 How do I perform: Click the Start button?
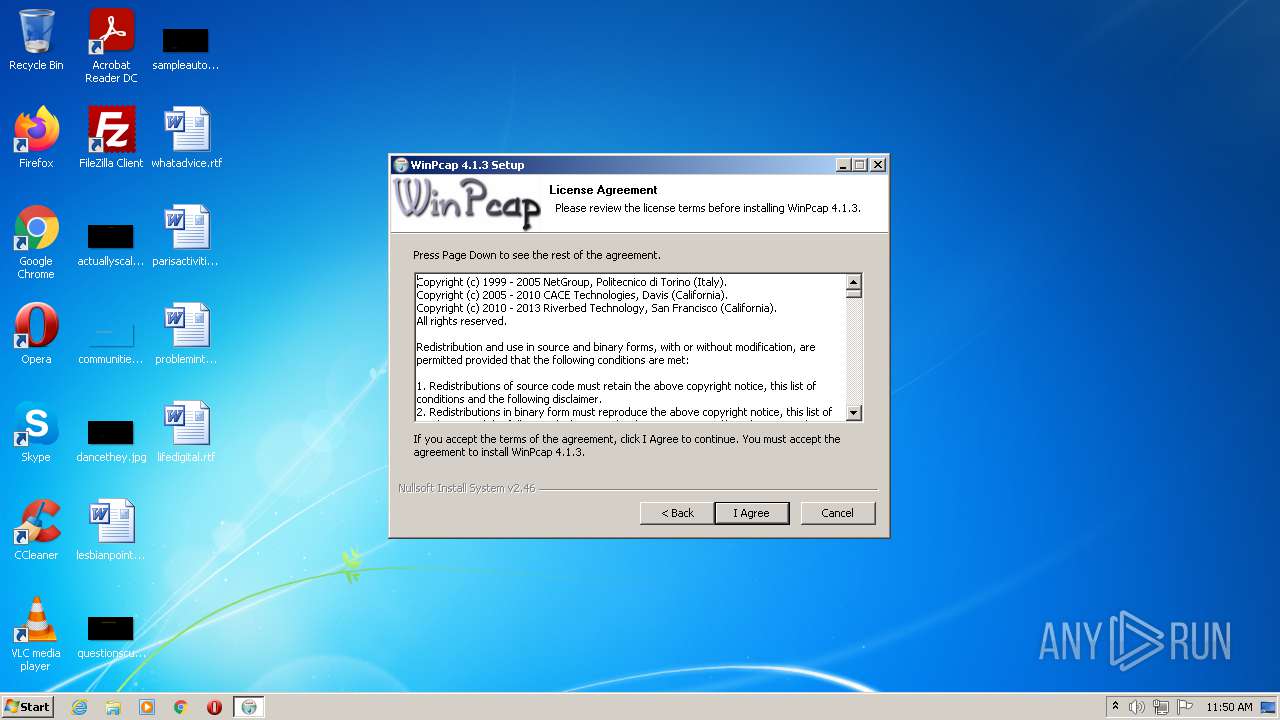28,707
